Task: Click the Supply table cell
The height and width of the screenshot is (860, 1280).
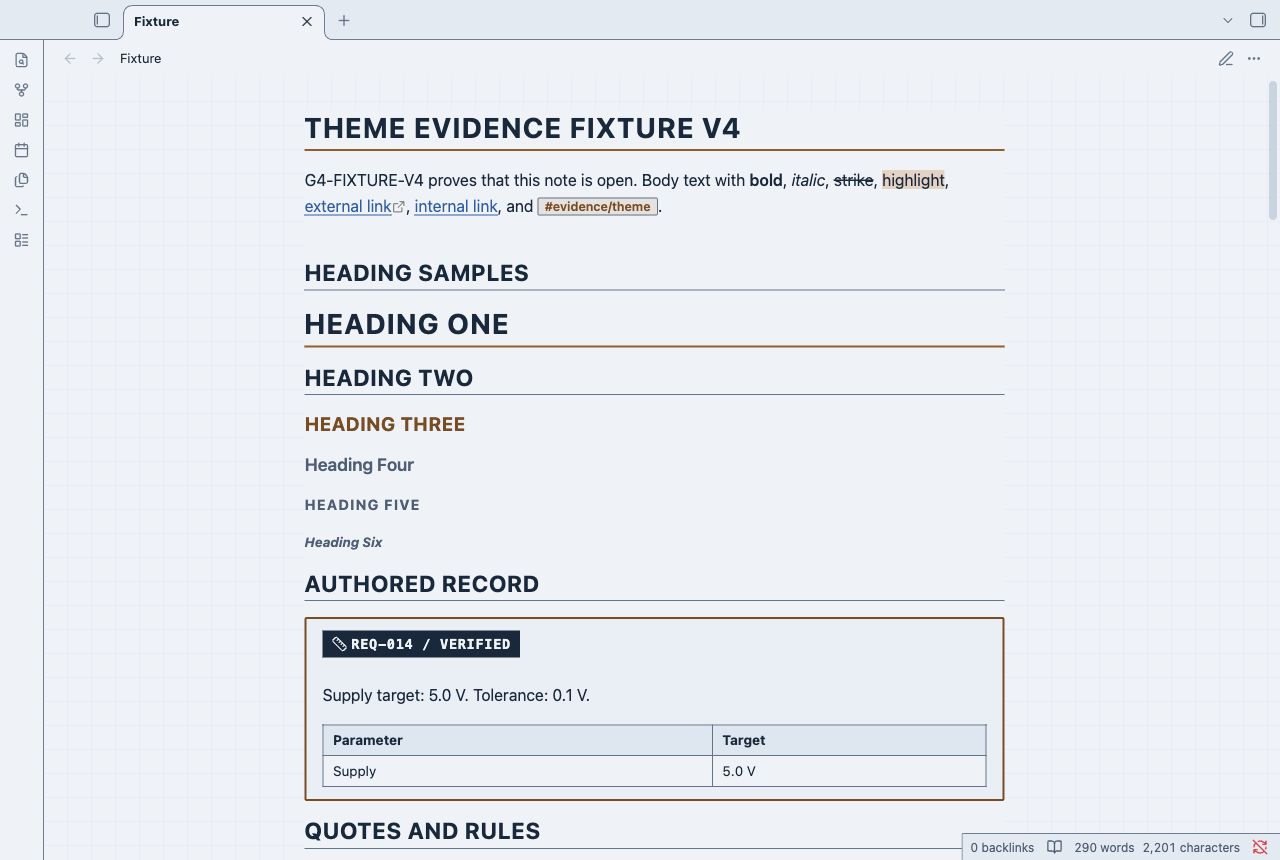Action: [x=517, y=771]
